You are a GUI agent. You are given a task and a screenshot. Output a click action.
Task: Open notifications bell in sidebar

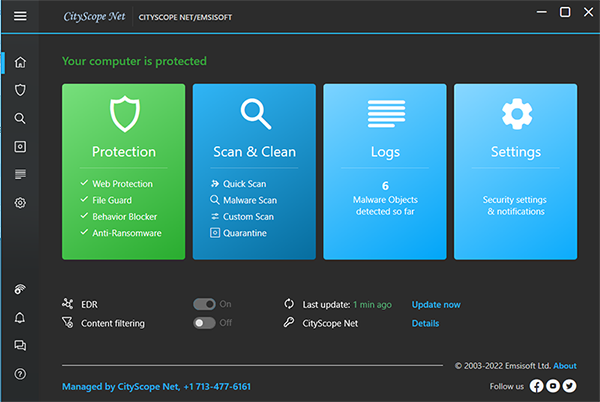[20, 317]
